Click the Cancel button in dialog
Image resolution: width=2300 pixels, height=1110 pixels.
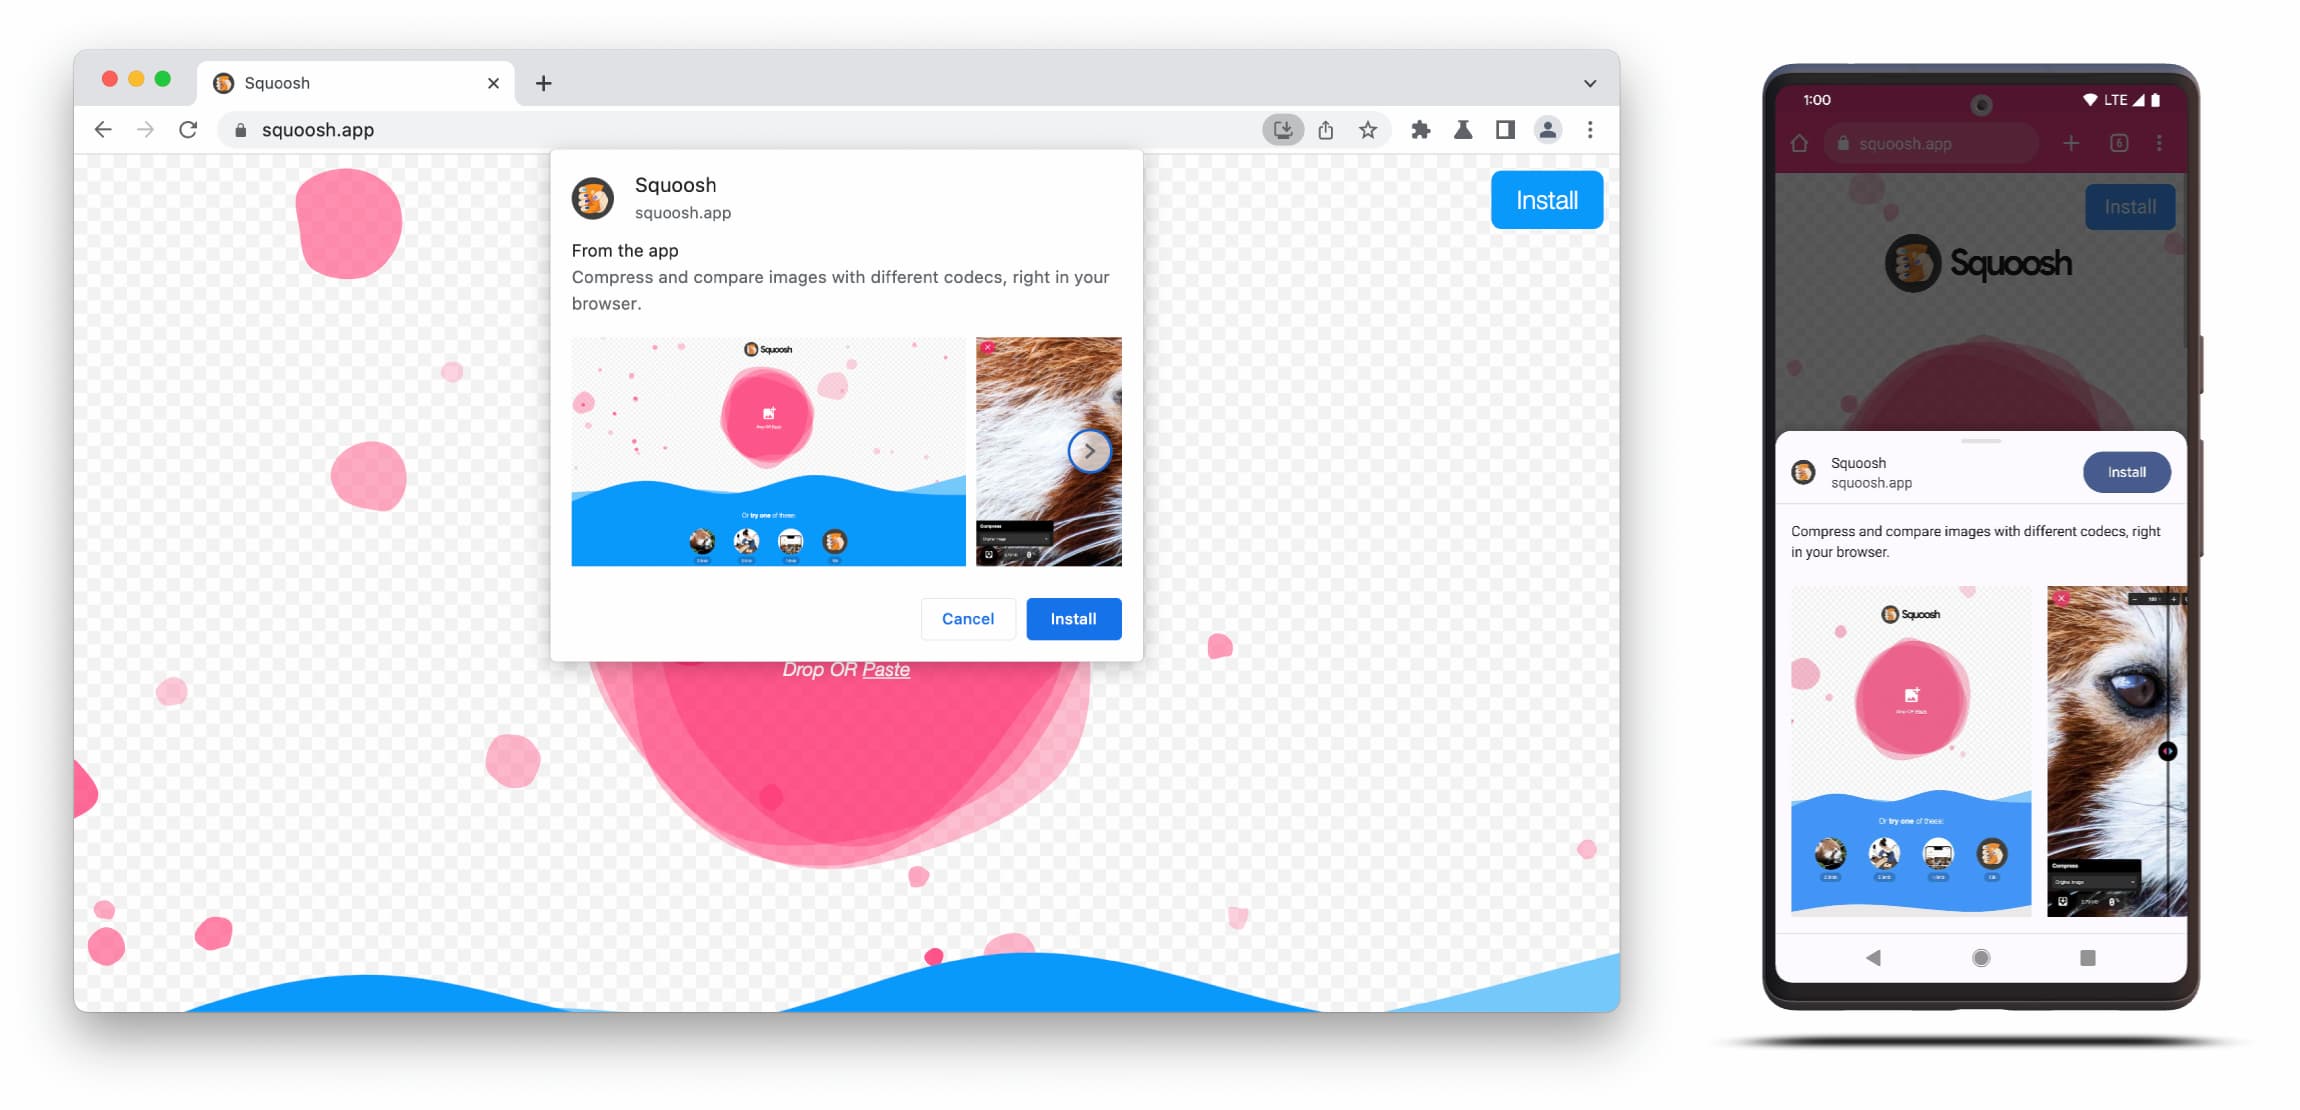(x=968, y=617)
